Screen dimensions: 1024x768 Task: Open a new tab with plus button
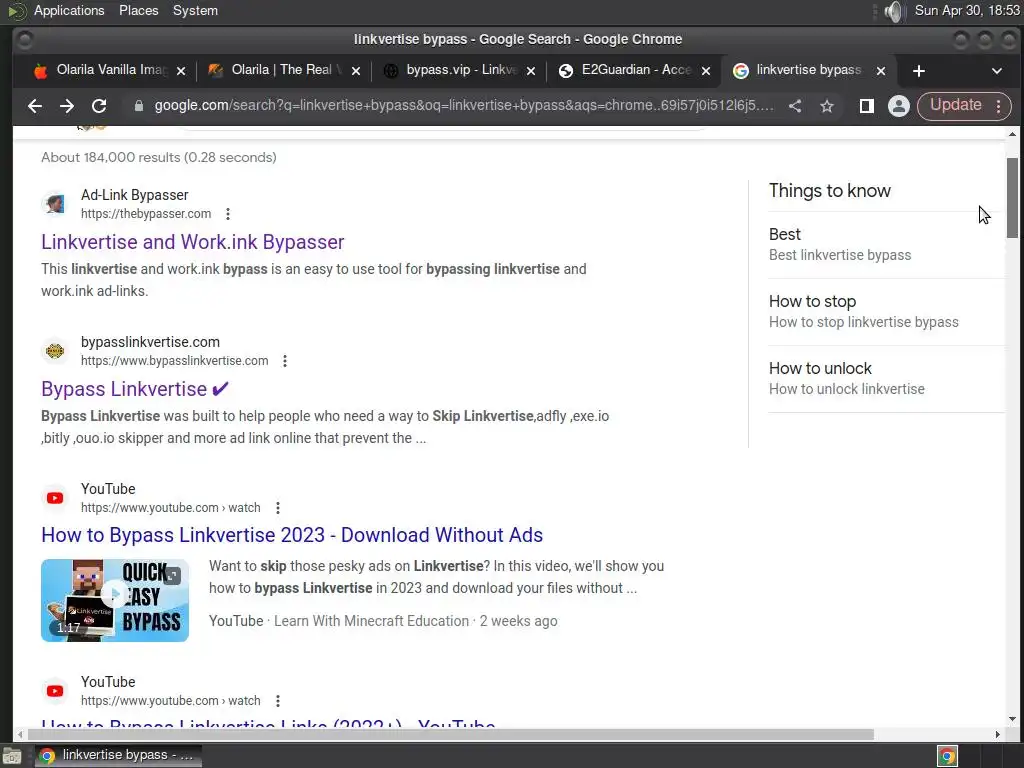pos(918,71)
